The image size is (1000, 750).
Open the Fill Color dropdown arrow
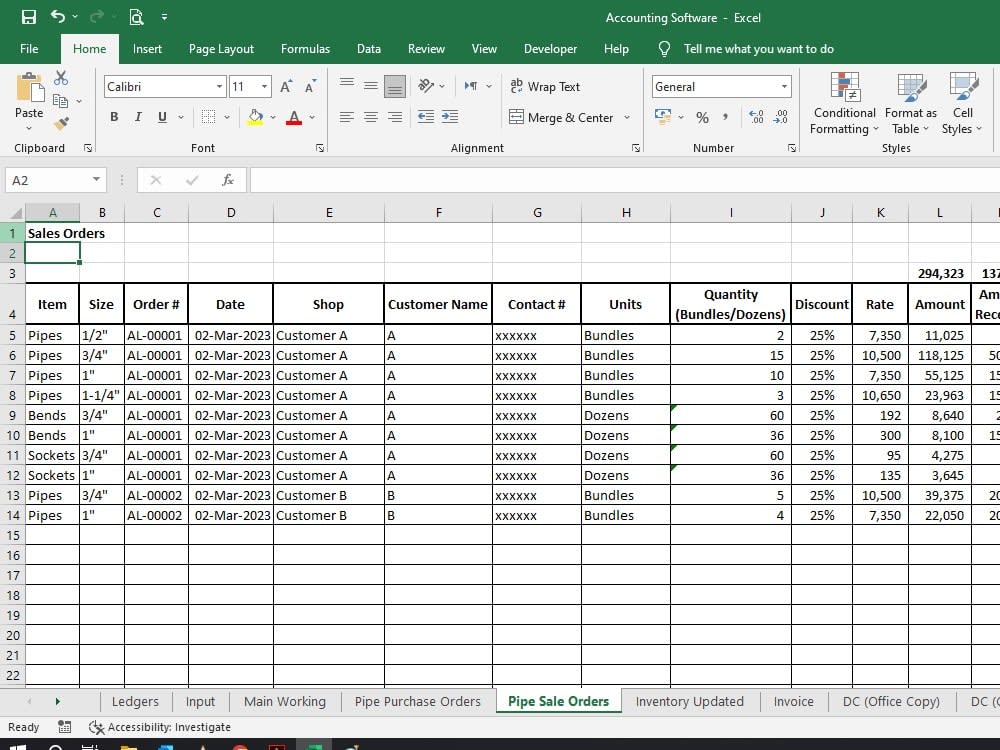[270, 117]
